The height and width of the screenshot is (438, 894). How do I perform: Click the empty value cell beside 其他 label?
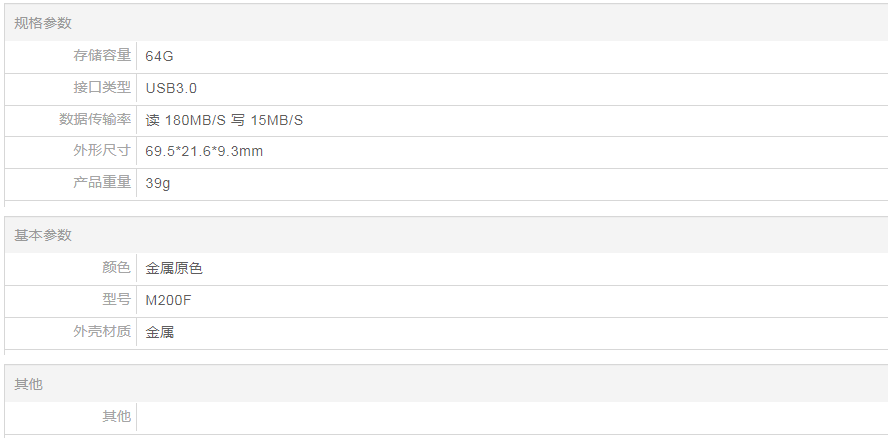[500, 416]
